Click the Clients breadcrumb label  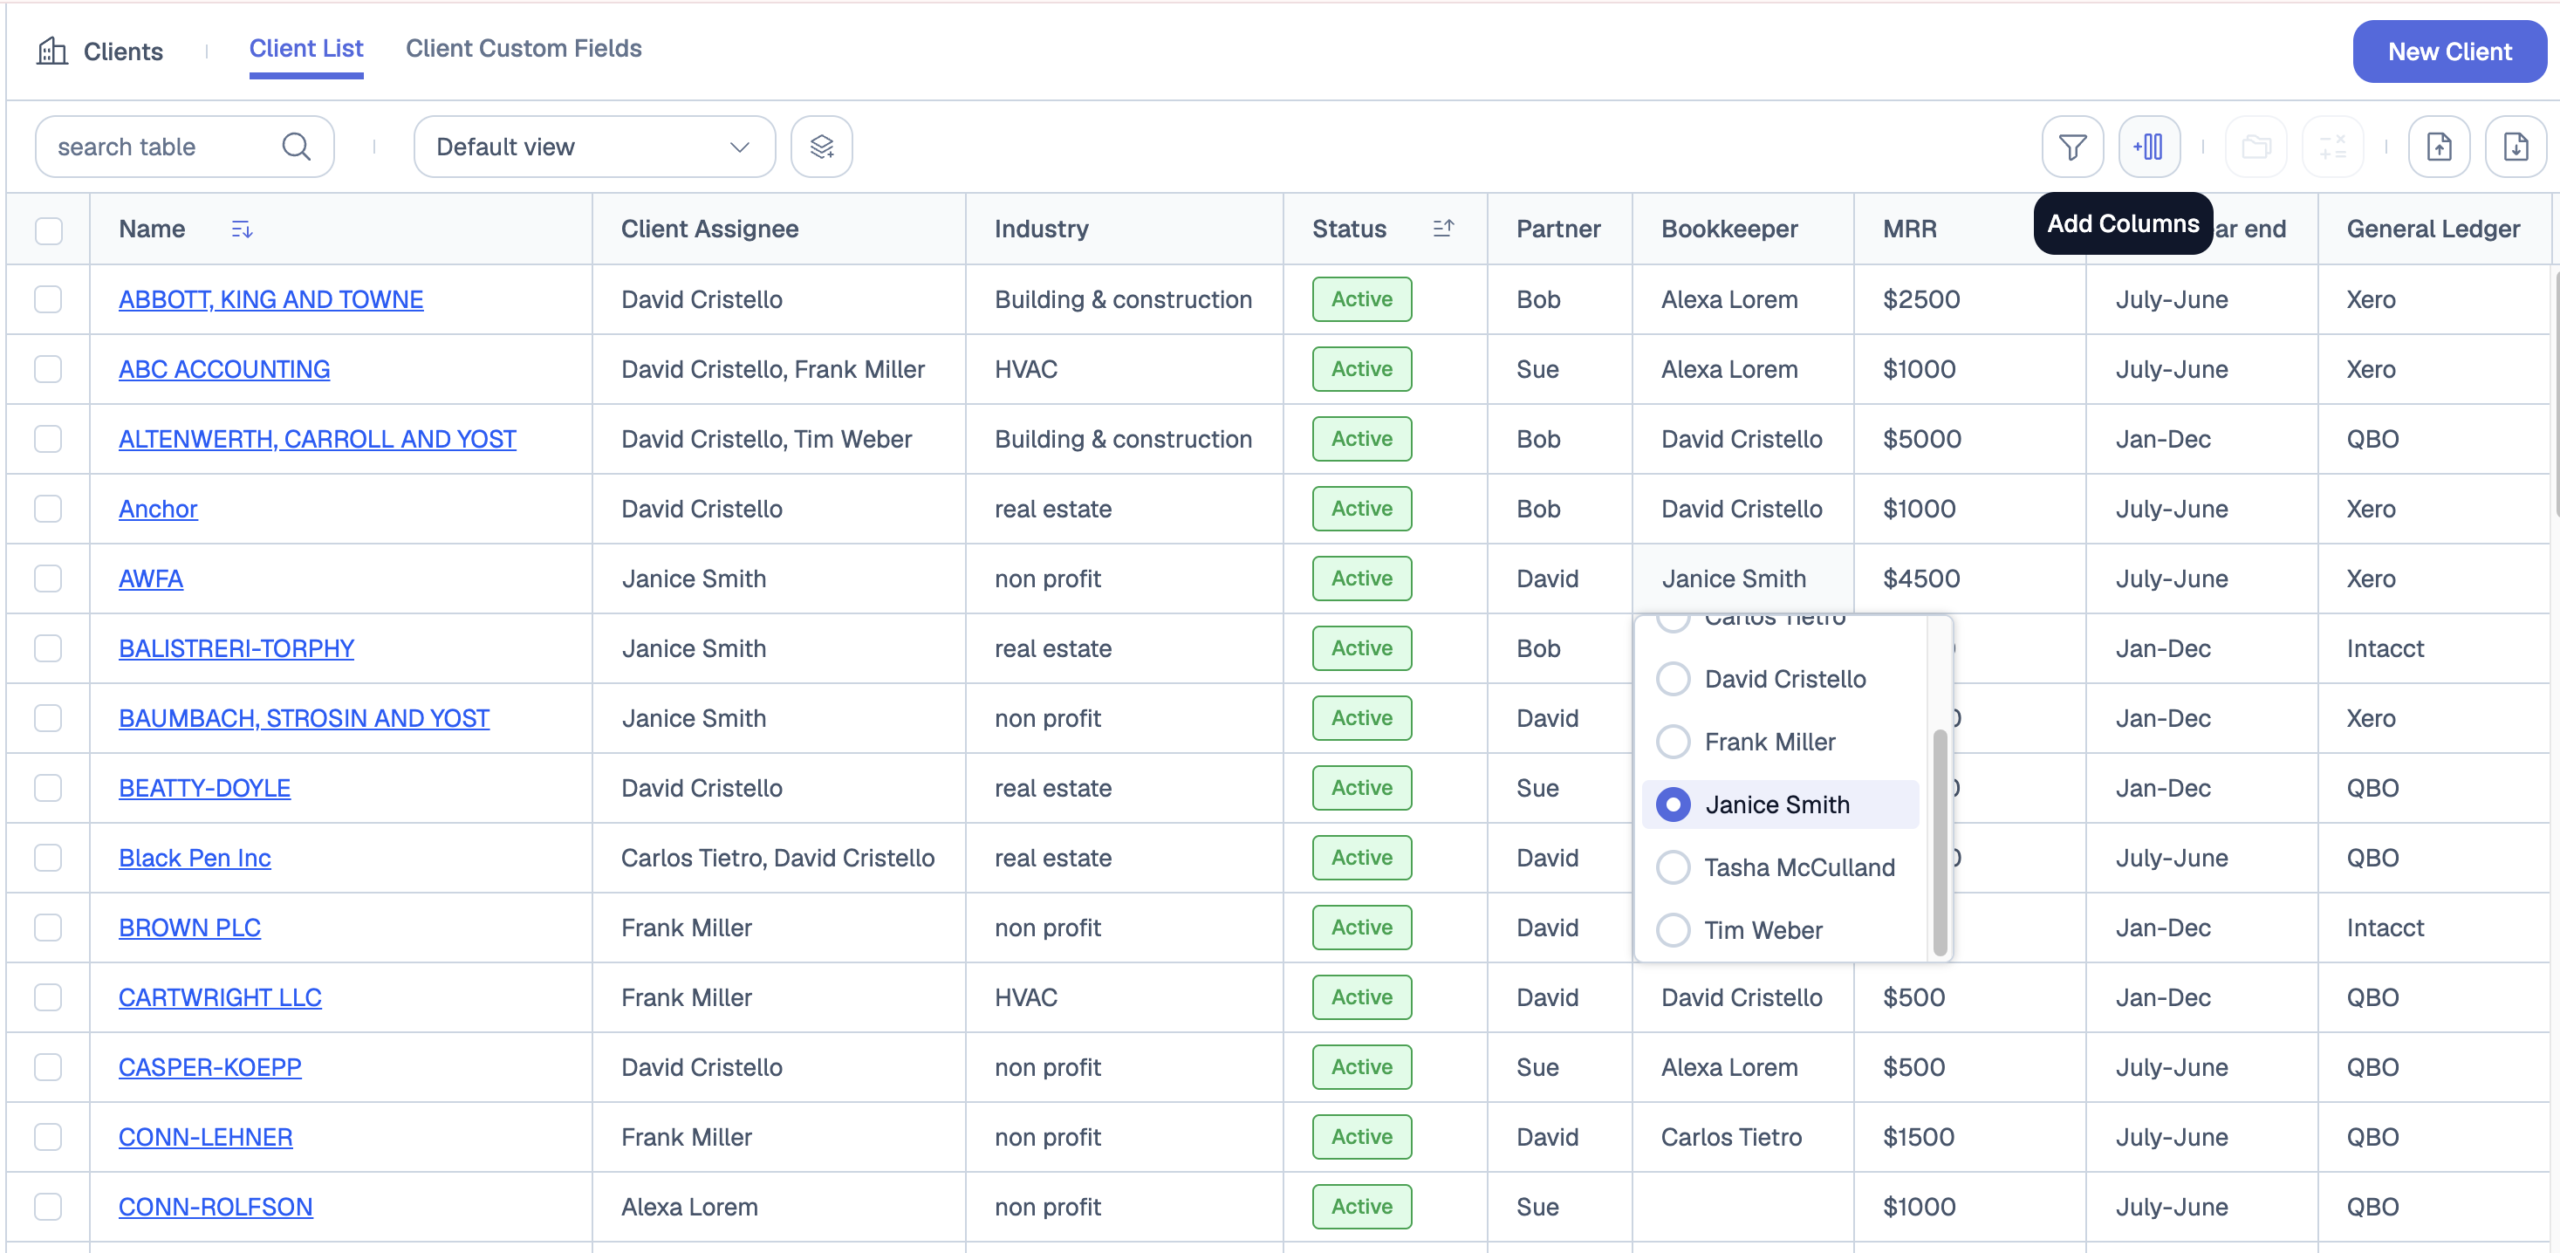point(123,51)
